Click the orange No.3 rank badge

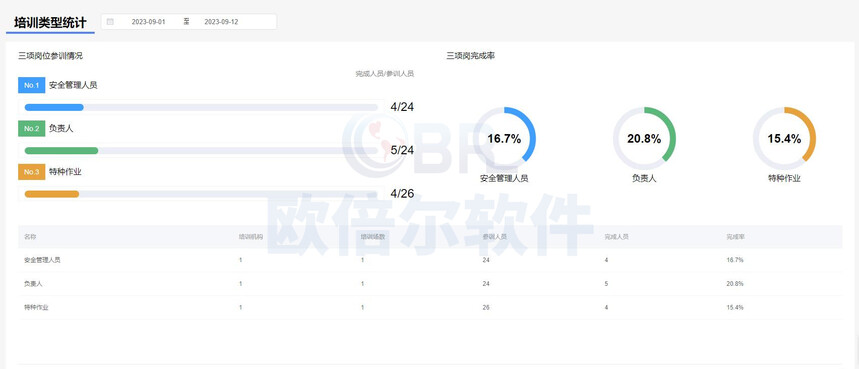coord(31,172)
